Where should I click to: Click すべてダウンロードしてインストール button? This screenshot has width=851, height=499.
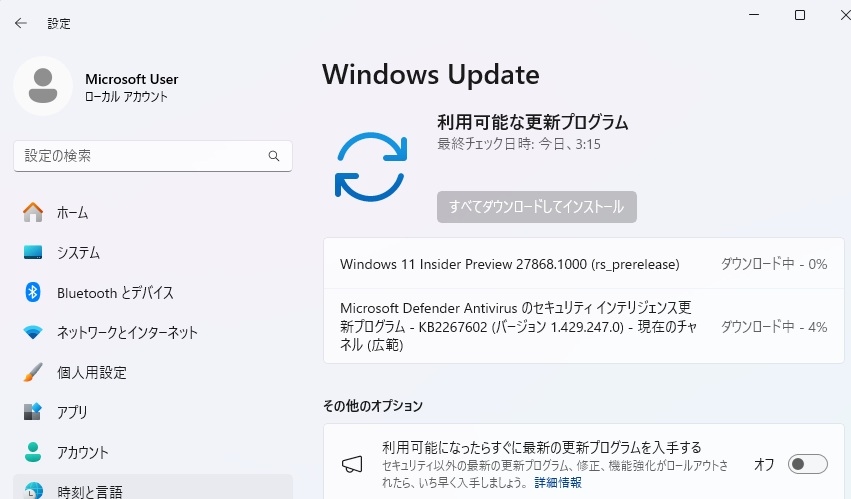click(536, 207)
